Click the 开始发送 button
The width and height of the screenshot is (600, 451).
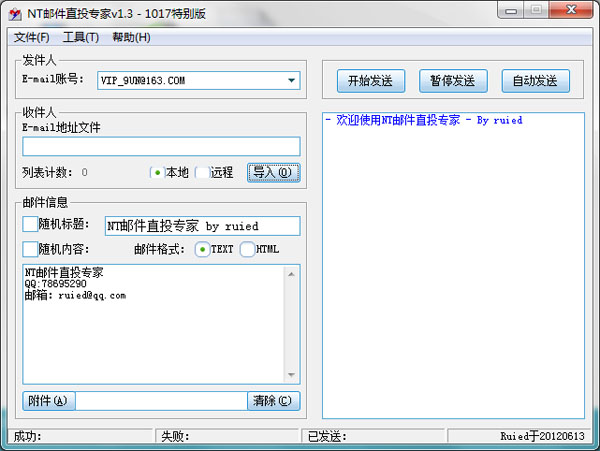click(x=371, y=81)
